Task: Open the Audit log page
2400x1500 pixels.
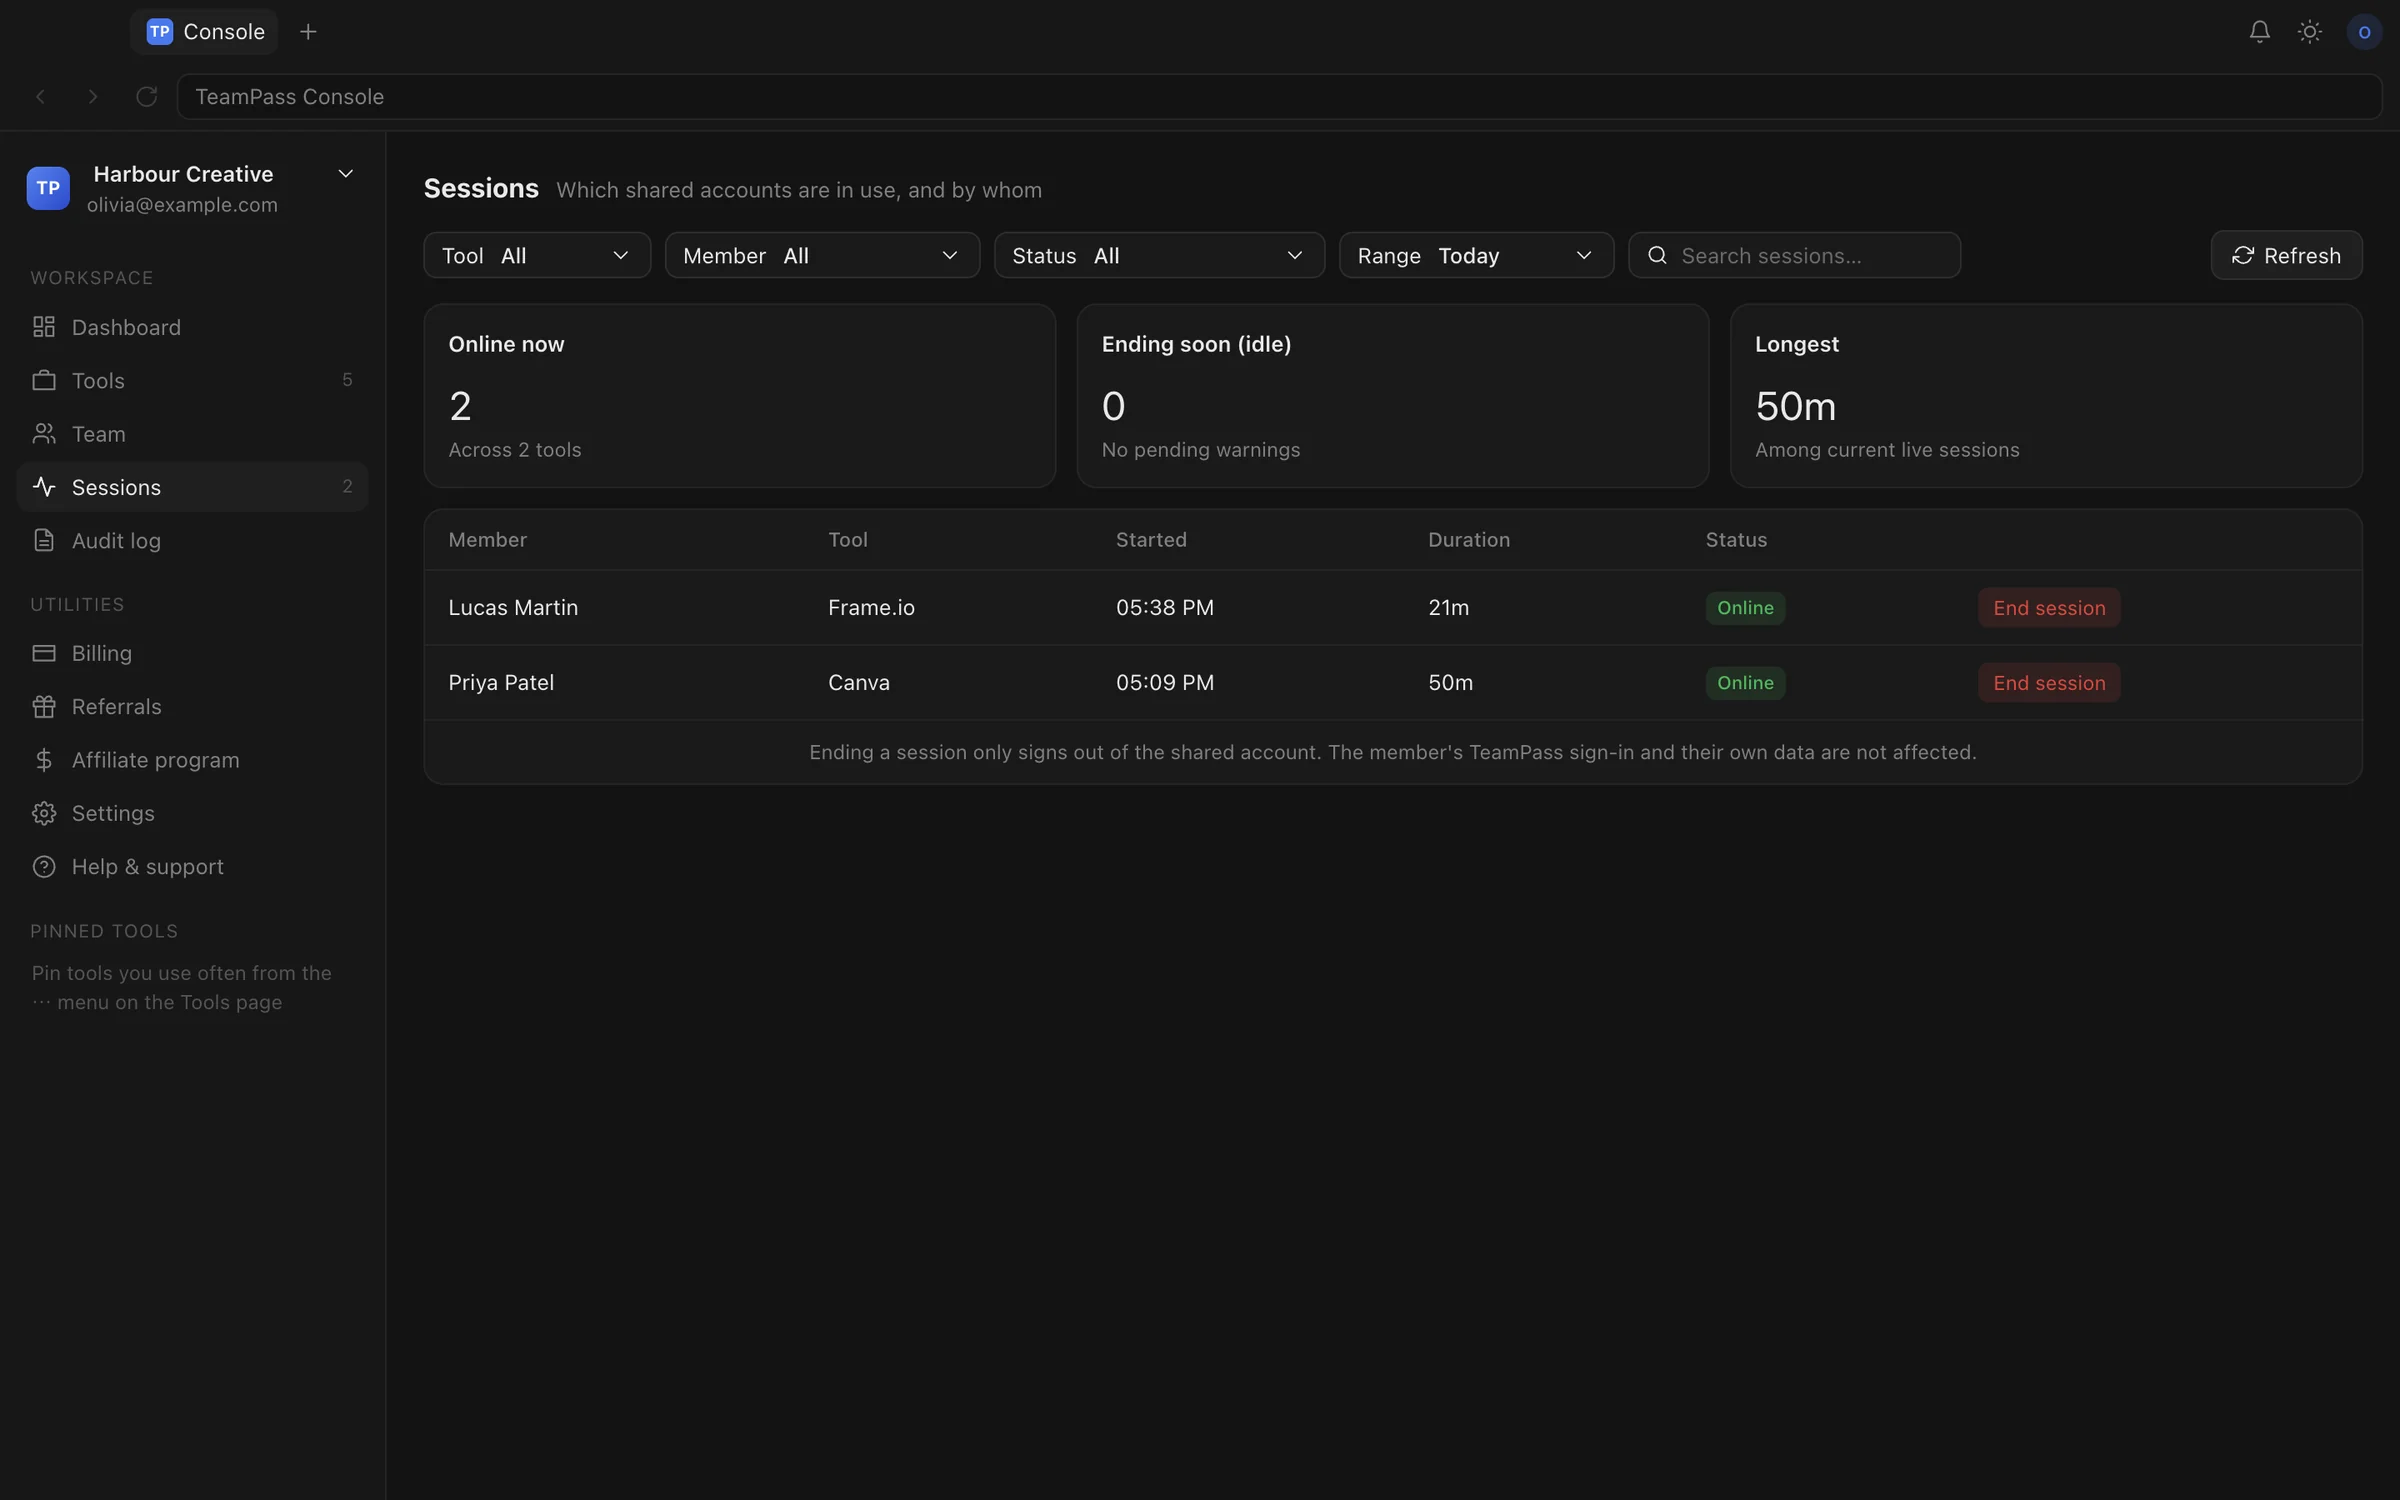Action: [192, 540]
